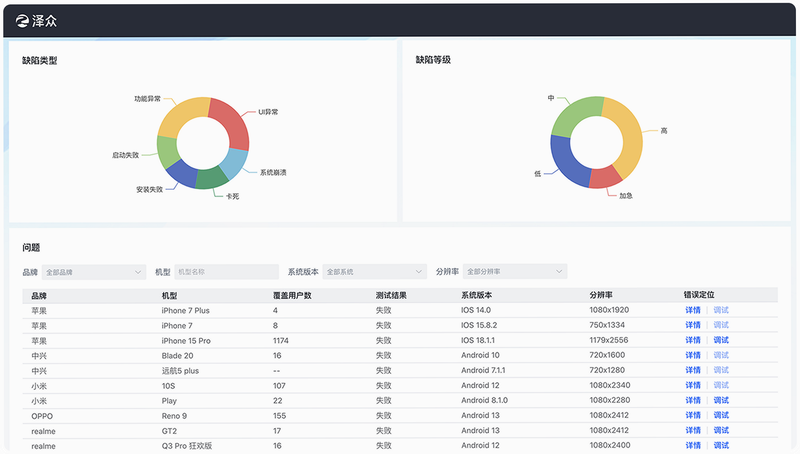Image resolution: width=800 pixels, height=454 pixels.
Task: Click 调试 for 远航5 plus row
Action: tap(721, 370)
